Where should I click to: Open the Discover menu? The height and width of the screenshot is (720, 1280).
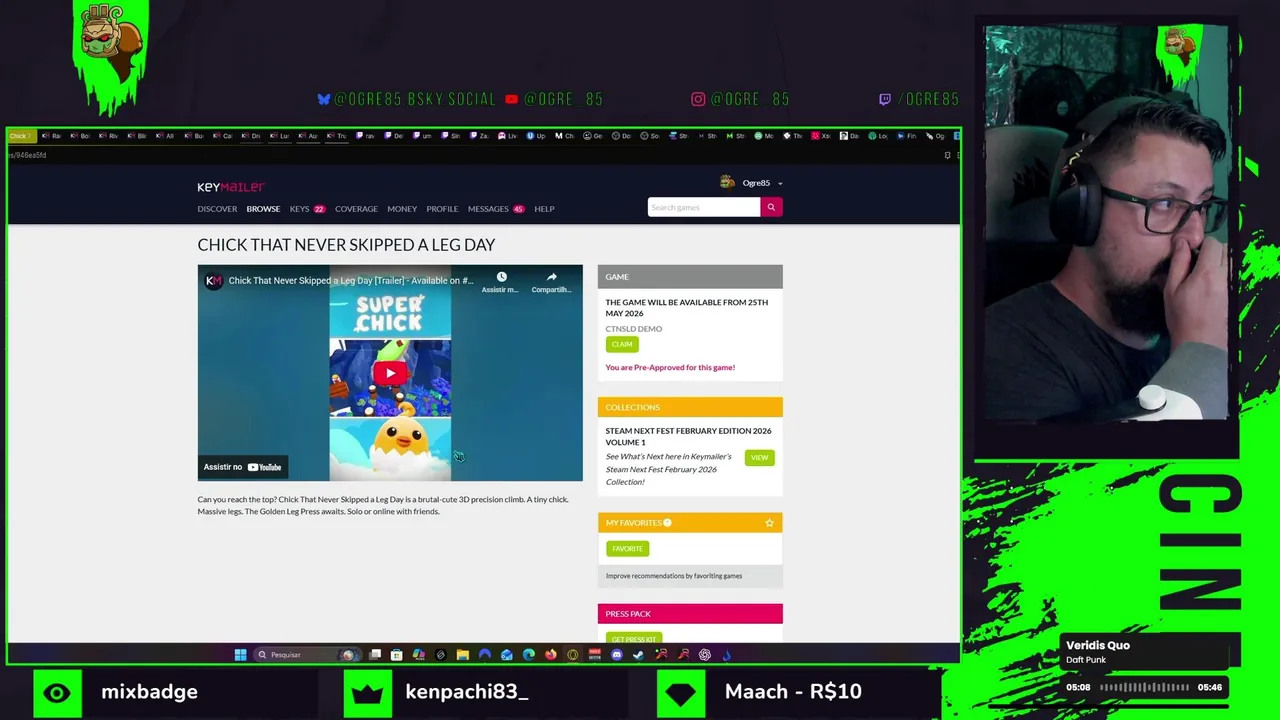point(217,209)
